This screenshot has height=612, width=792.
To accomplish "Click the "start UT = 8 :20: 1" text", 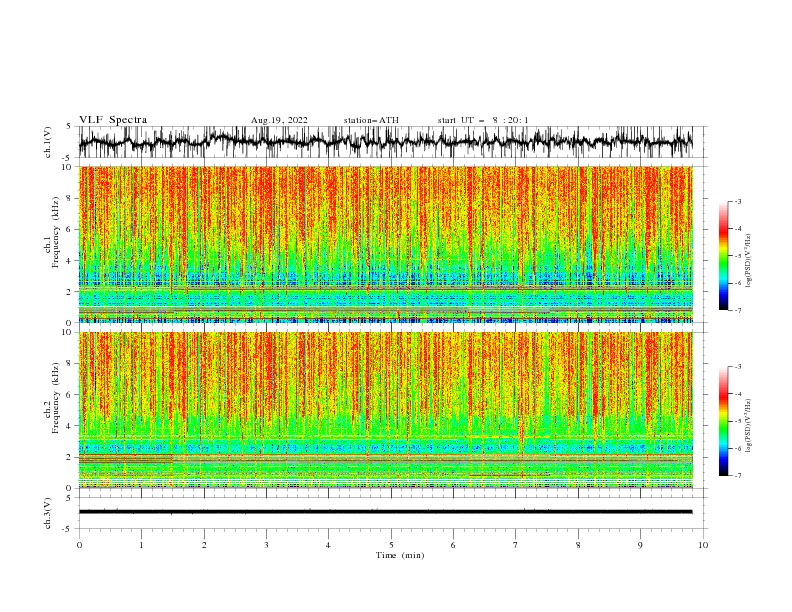I will coord(483,120).
